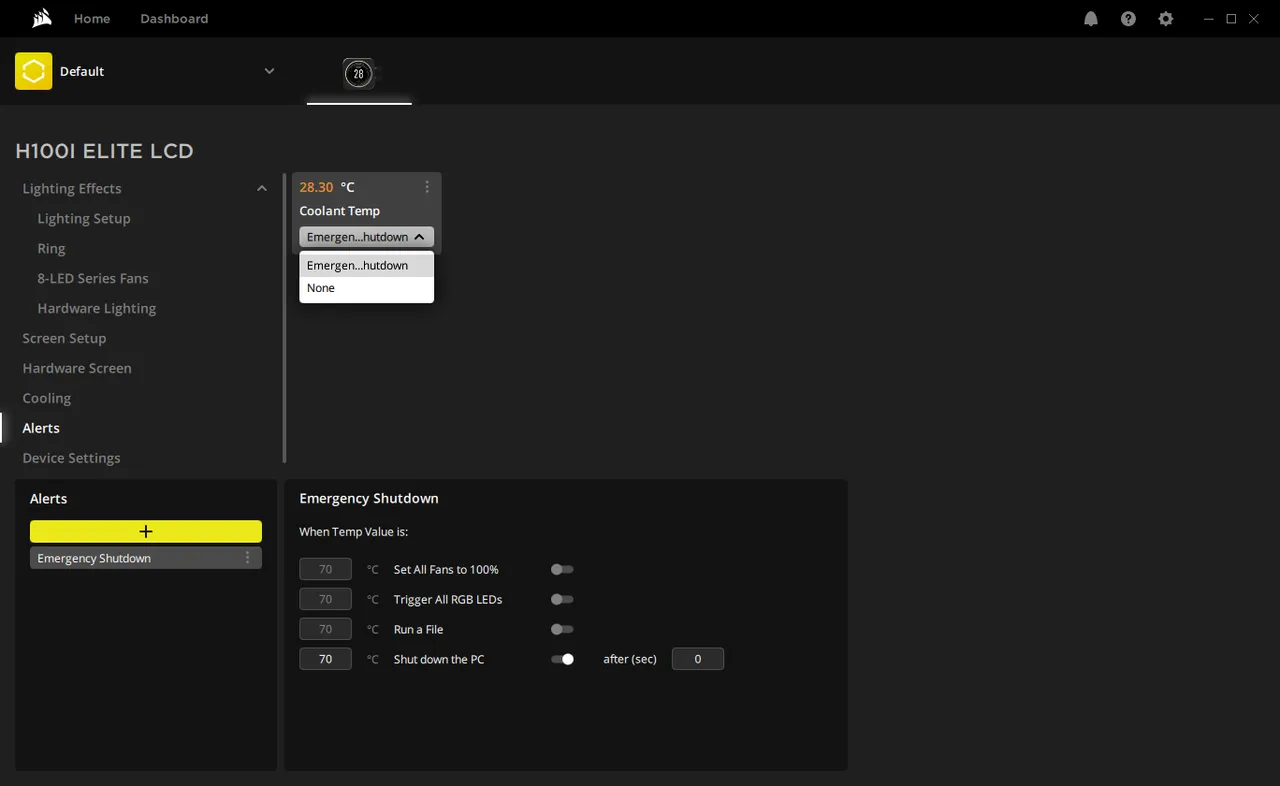This screenshot has height=786, width=1280.
Task: Open the notifications bell
Action: tap(1091, 19)
